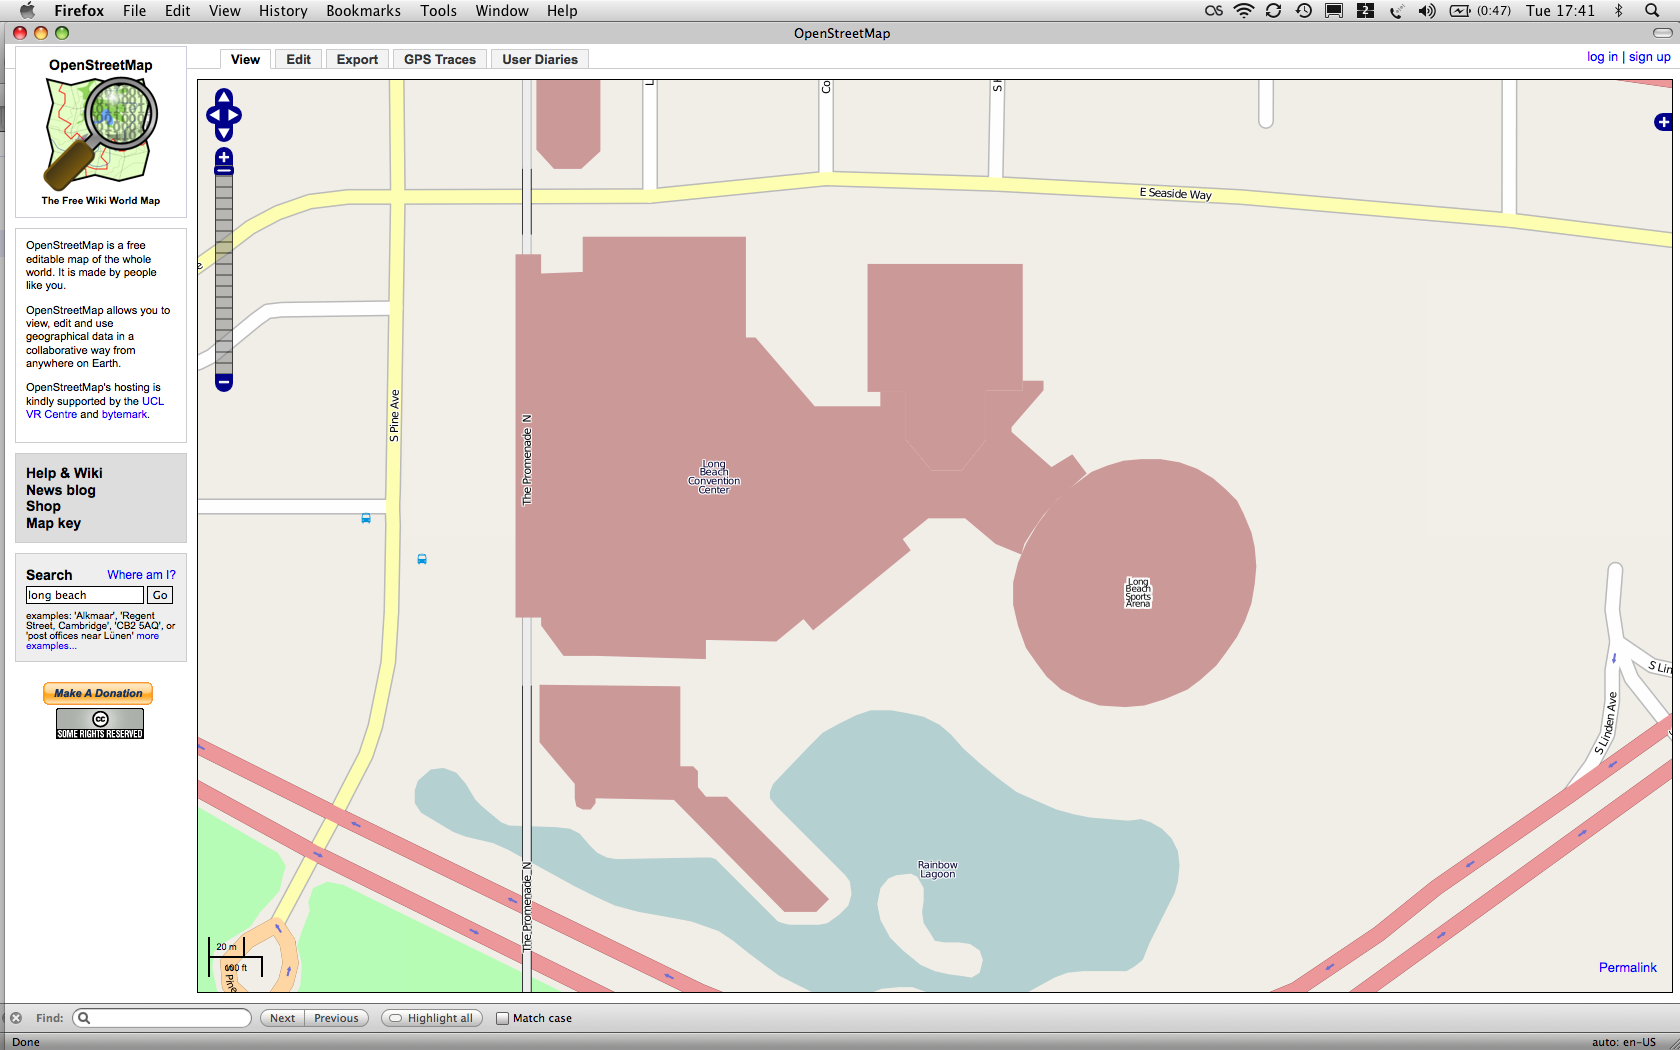Click the pan down arrow on map

pyautogui.click(x=224, y=133)
